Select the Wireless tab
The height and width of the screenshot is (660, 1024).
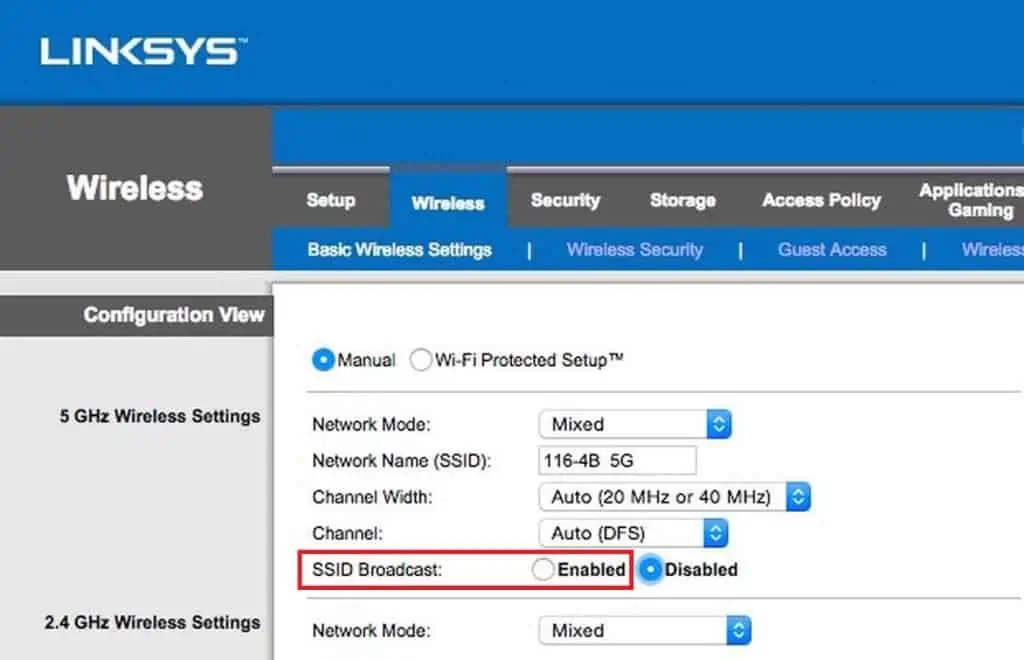[448, 202]
